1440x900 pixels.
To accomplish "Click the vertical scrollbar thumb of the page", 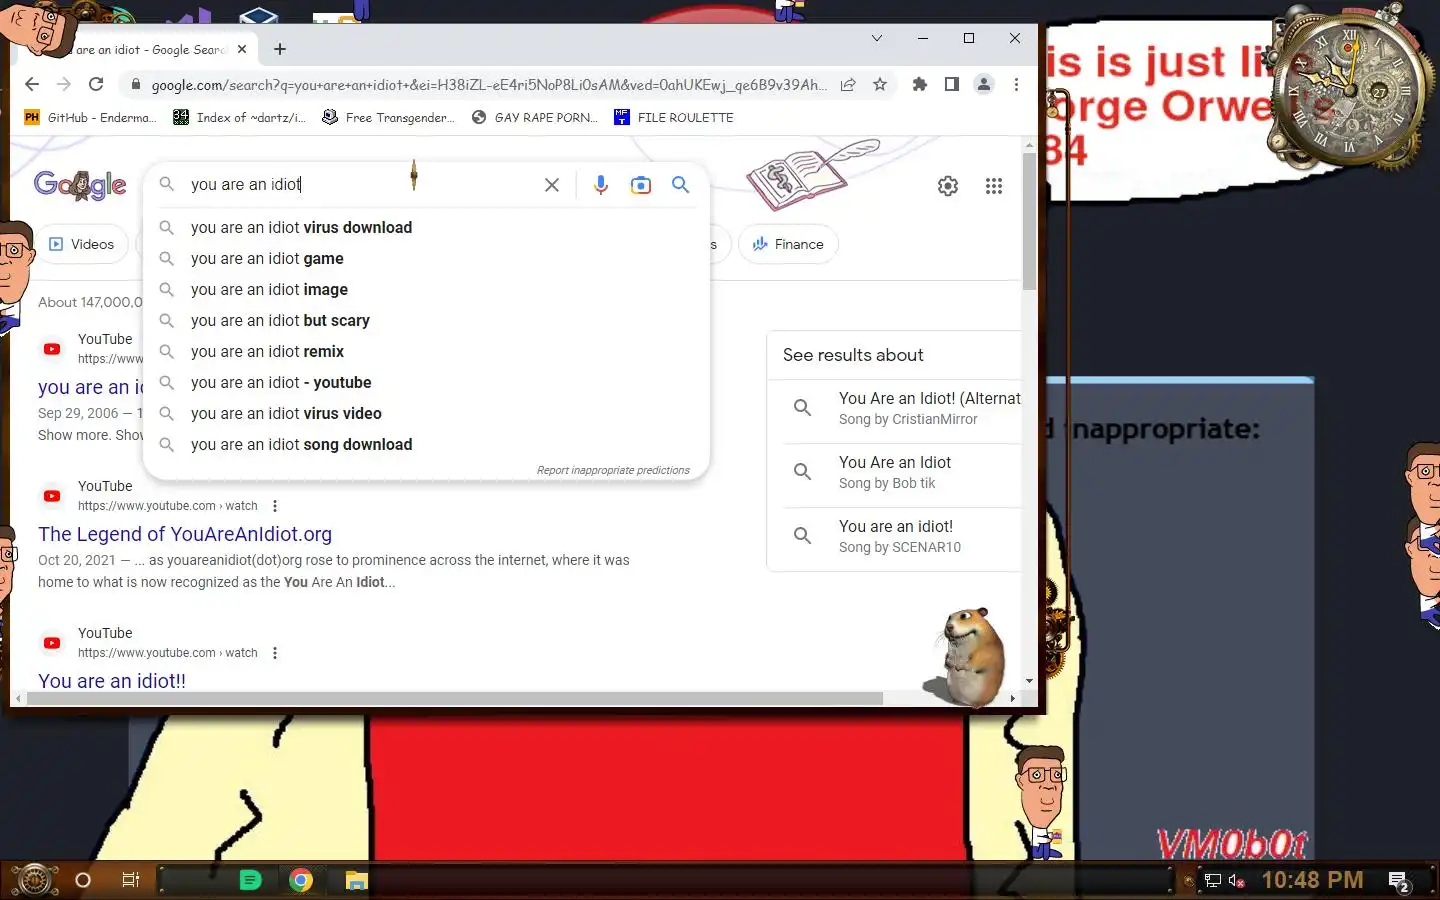I will coord(1029,222).
